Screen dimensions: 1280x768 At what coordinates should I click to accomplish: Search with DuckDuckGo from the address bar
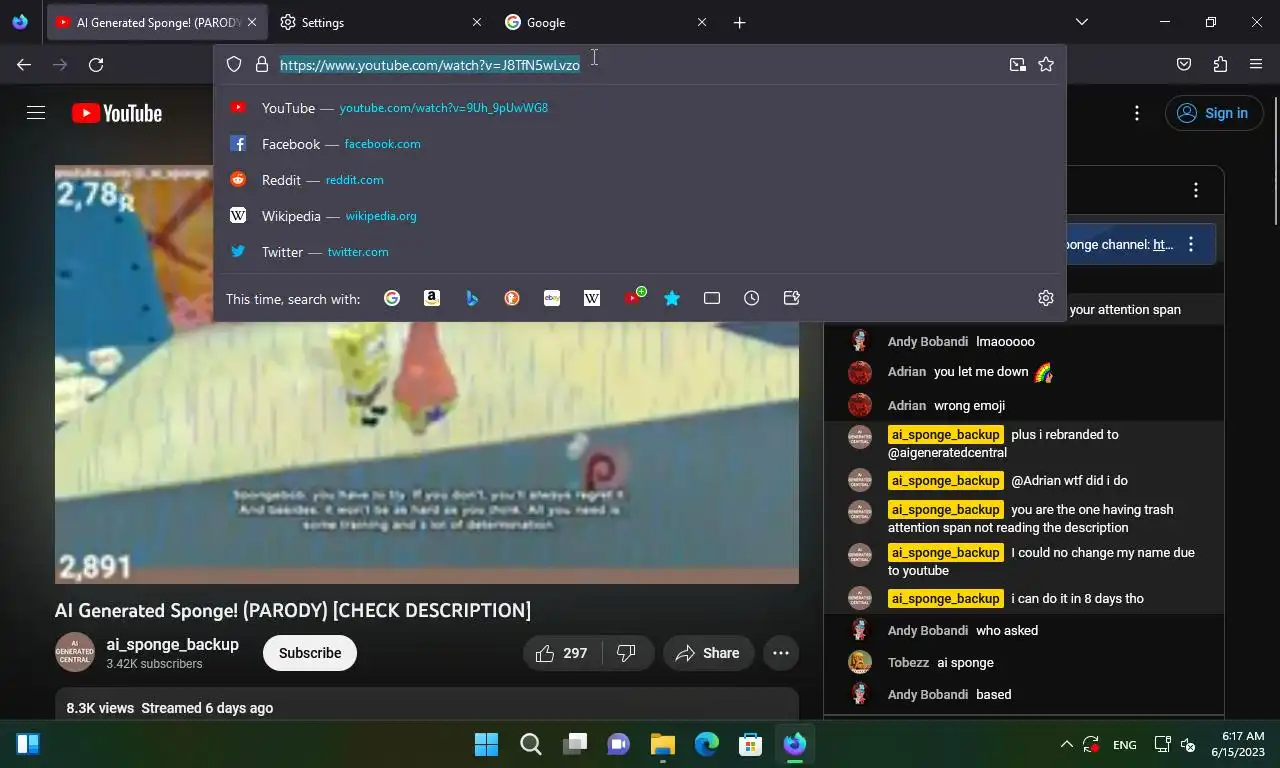click(x=512, y=298)
